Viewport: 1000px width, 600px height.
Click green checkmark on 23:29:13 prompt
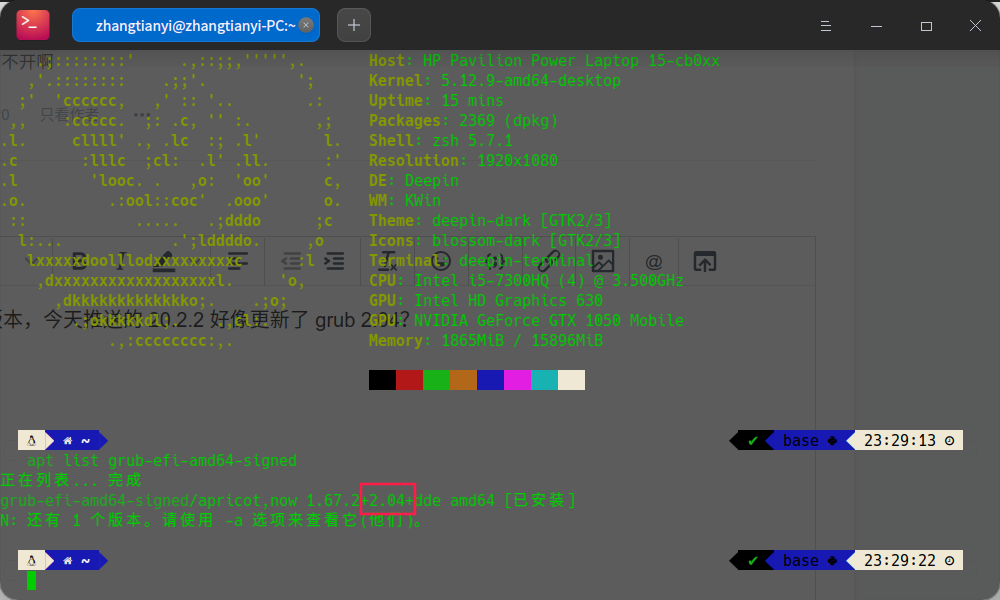point(753,441)
